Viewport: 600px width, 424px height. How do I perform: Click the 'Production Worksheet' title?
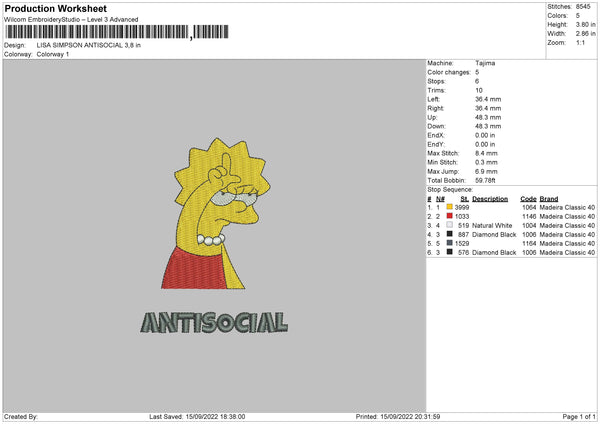55,8
